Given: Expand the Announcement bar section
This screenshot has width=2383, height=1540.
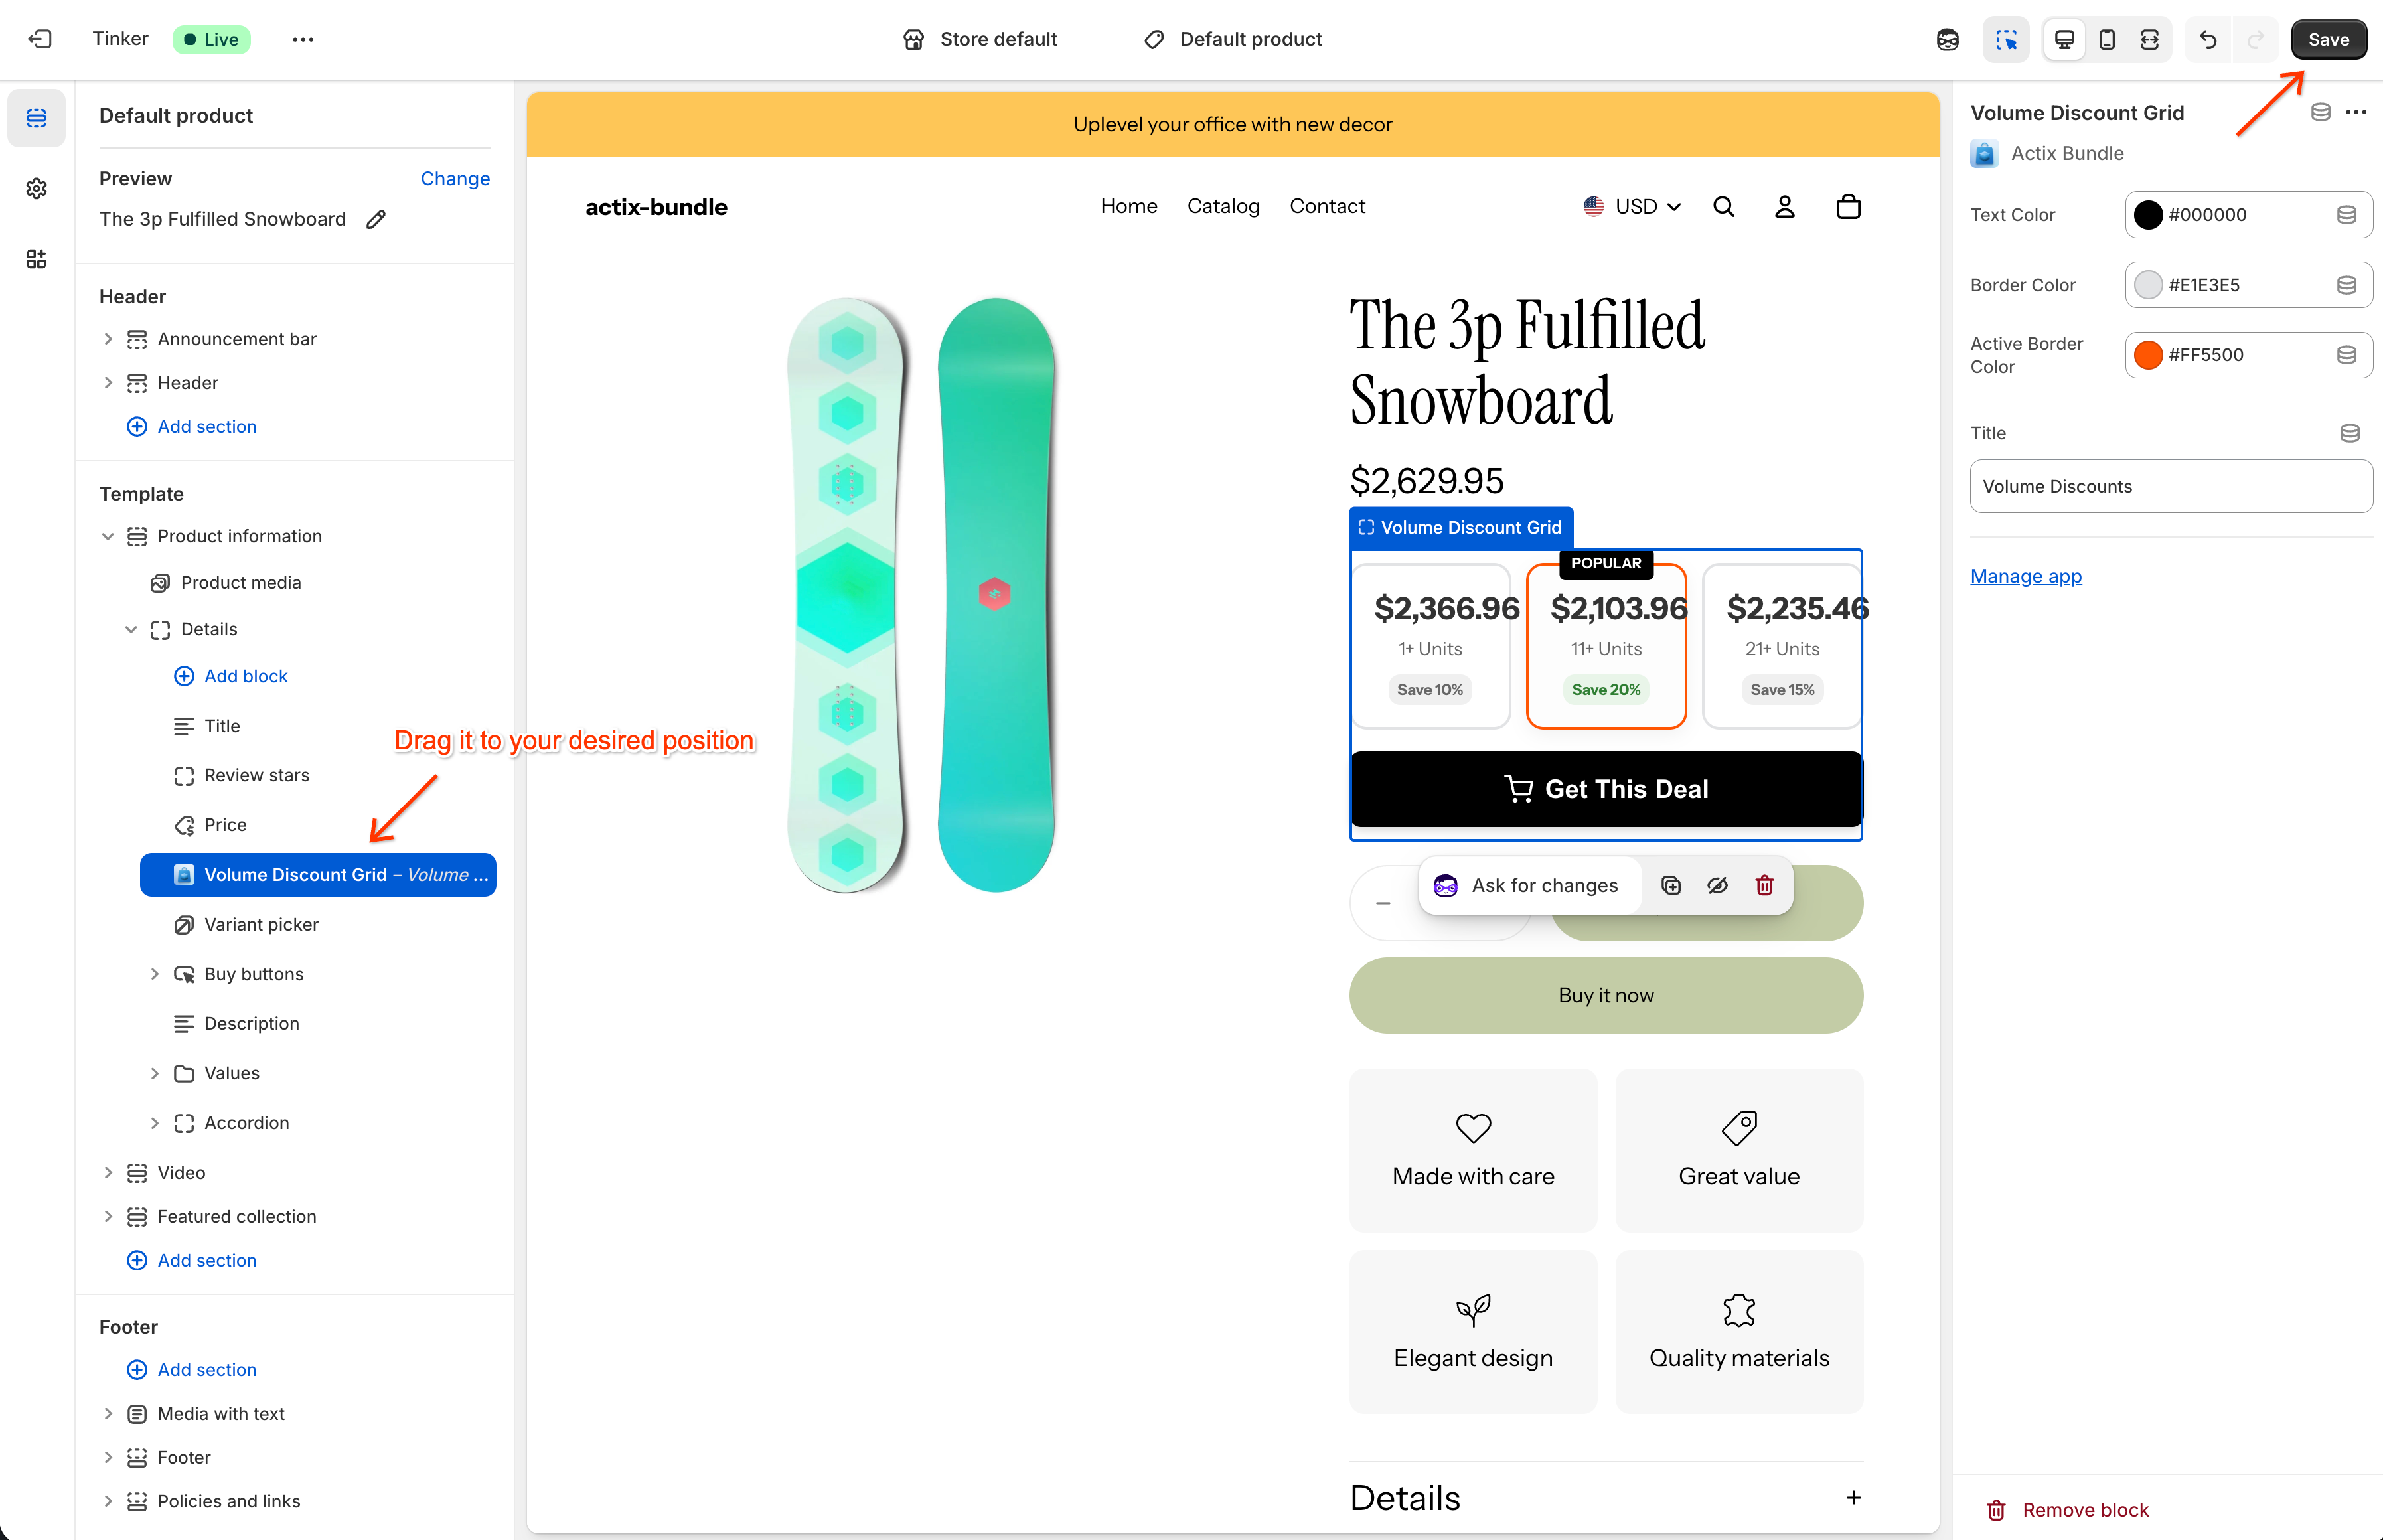Looking at the screenshot, I should click(108, 339).
